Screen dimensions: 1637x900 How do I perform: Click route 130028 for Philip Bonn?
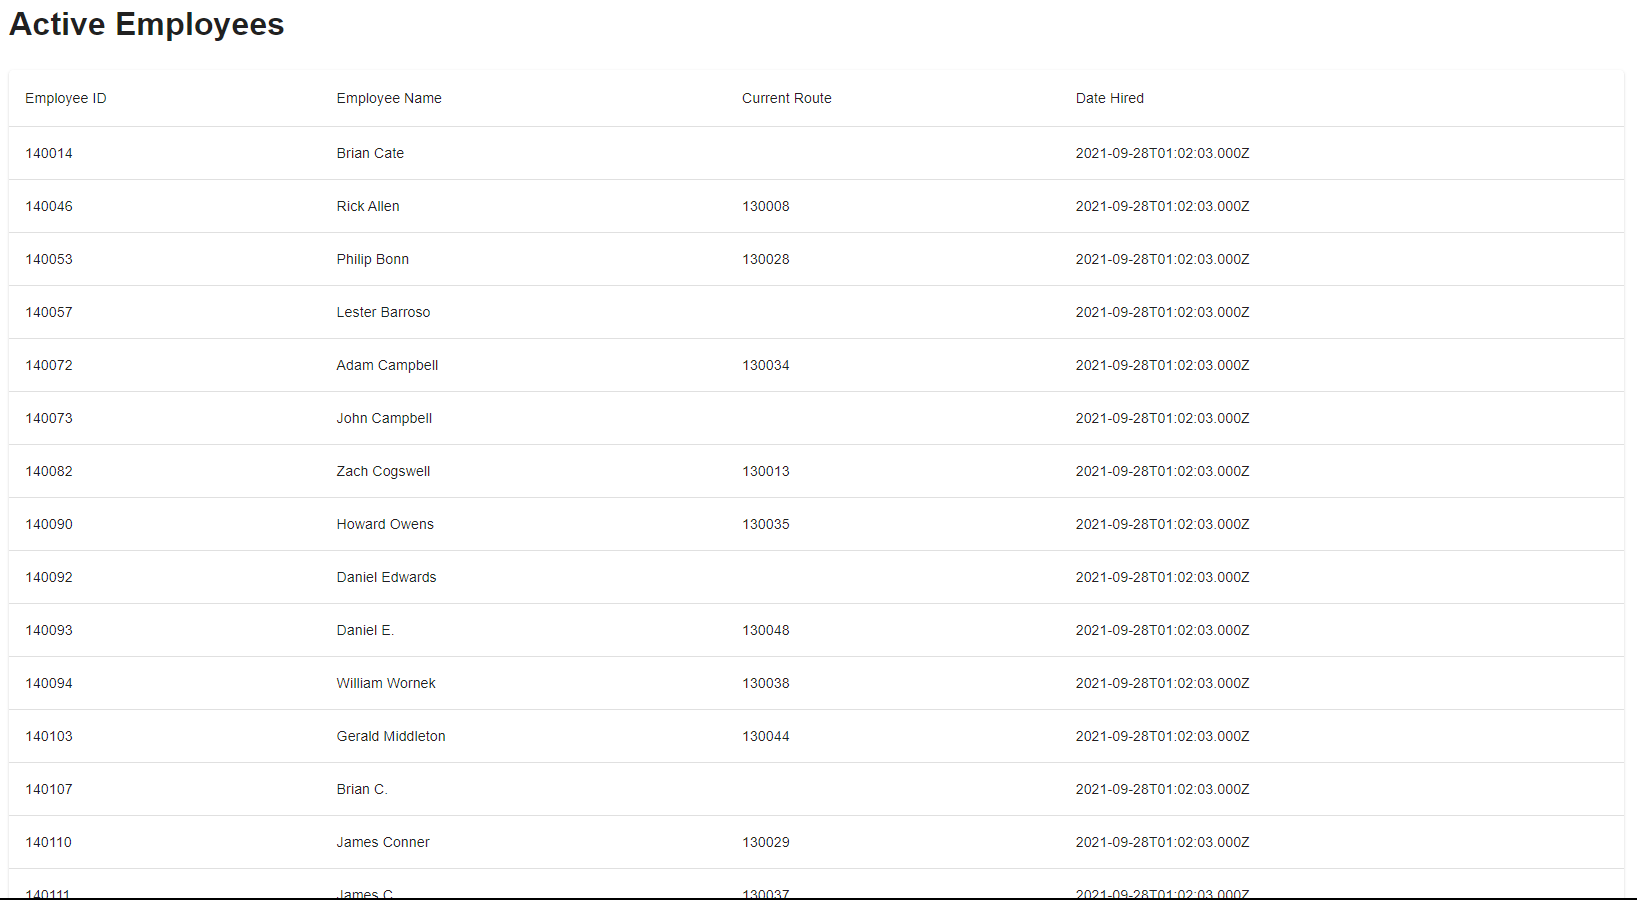[x=765, y=259]
